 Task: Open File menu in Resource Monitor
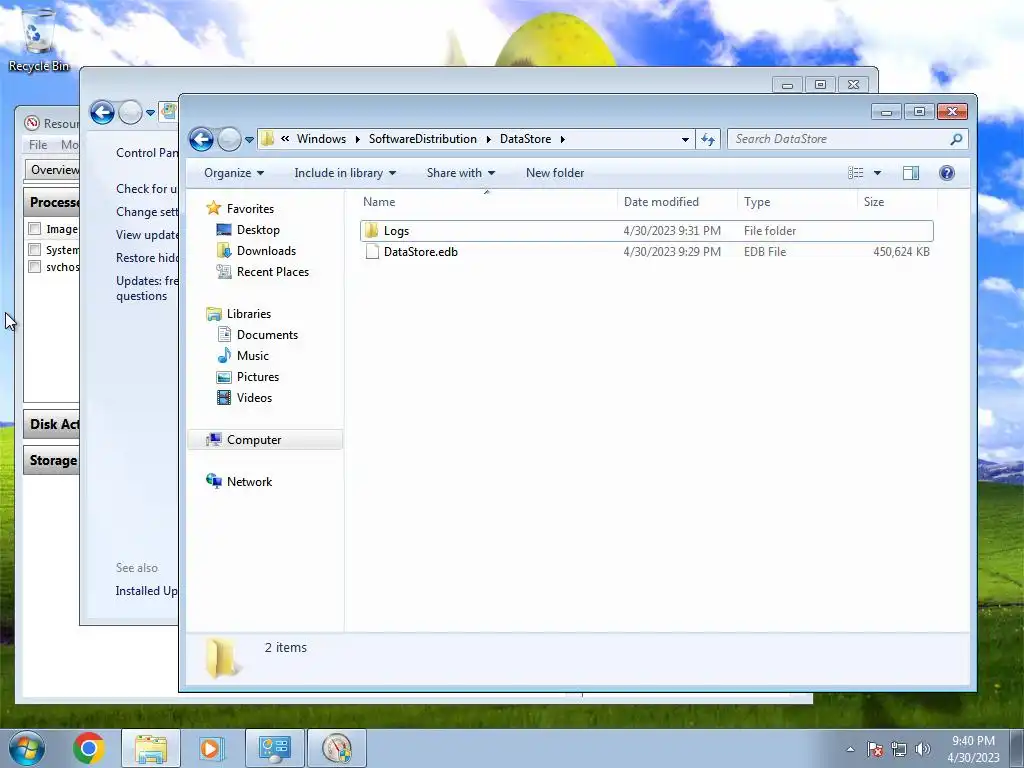click(38, 145)
